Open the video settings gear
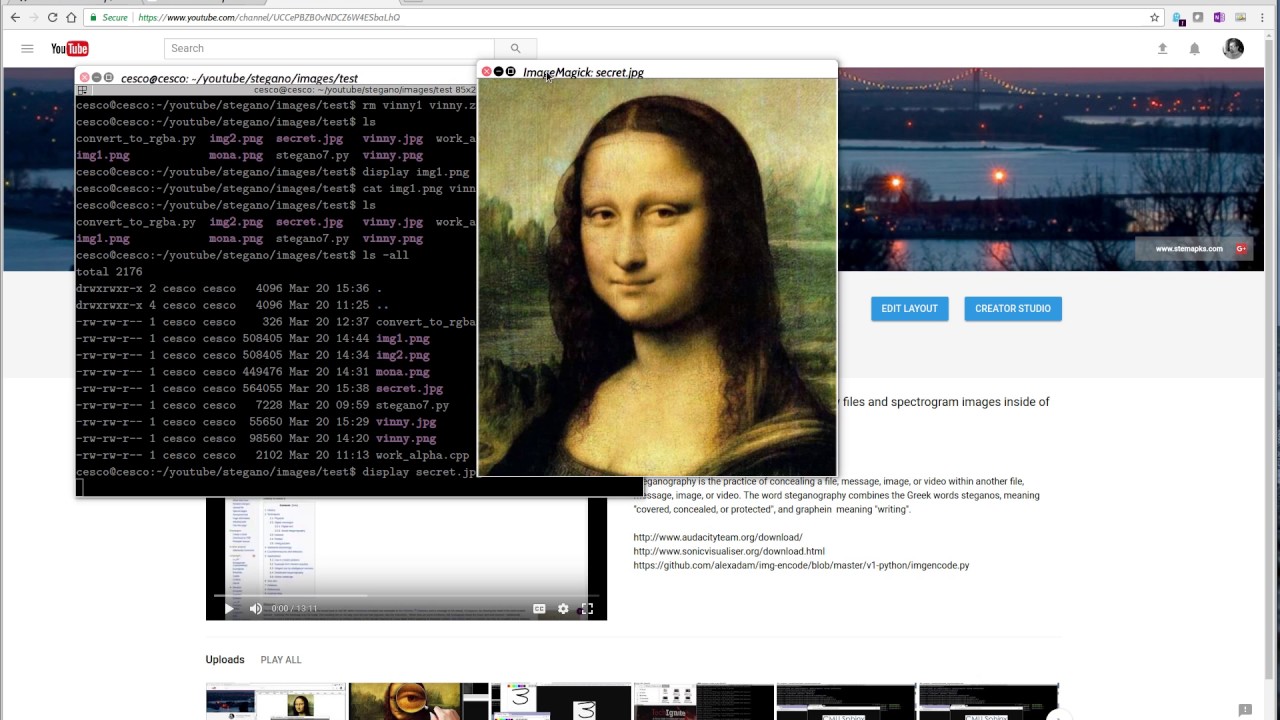This screenshot has height=720, width=1280. pyautogui.click(x=563, y=608)
